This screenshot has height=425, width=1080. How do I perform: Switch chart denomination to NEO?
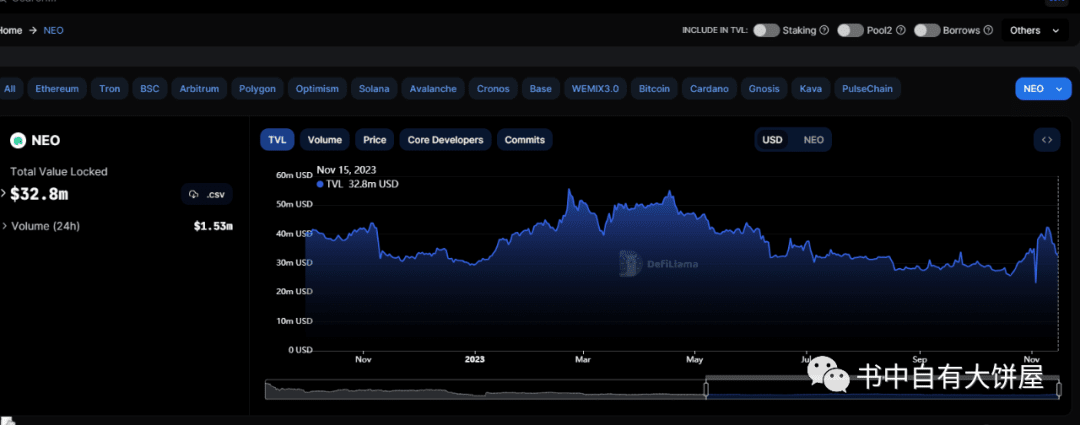[x=813, y=140]
